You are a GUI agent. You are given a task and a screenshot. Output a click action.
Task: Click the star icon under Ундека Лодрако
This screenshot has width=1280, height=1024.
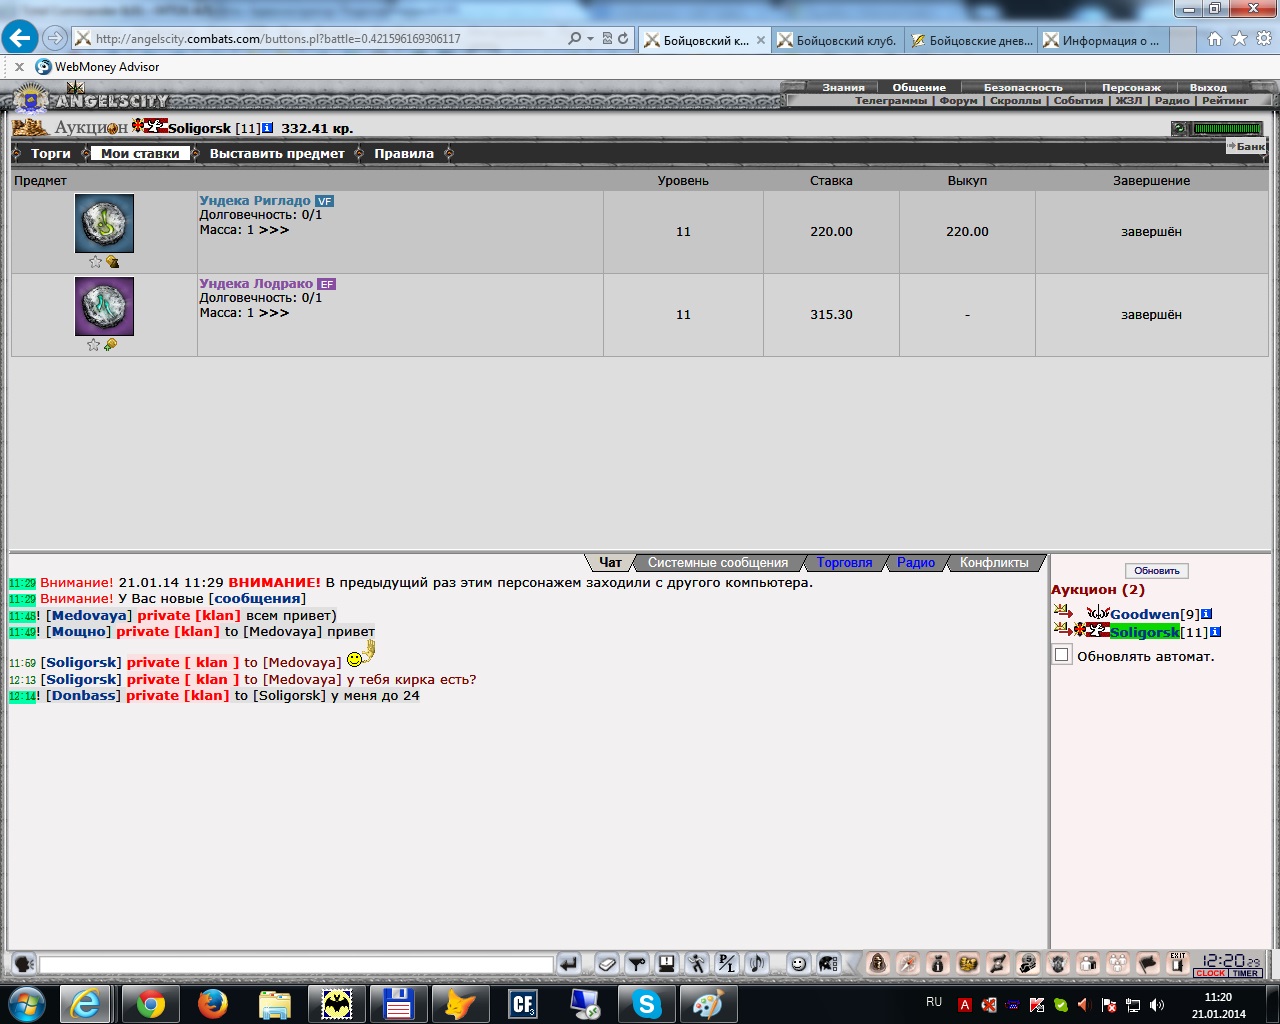[x=93, y=345]
